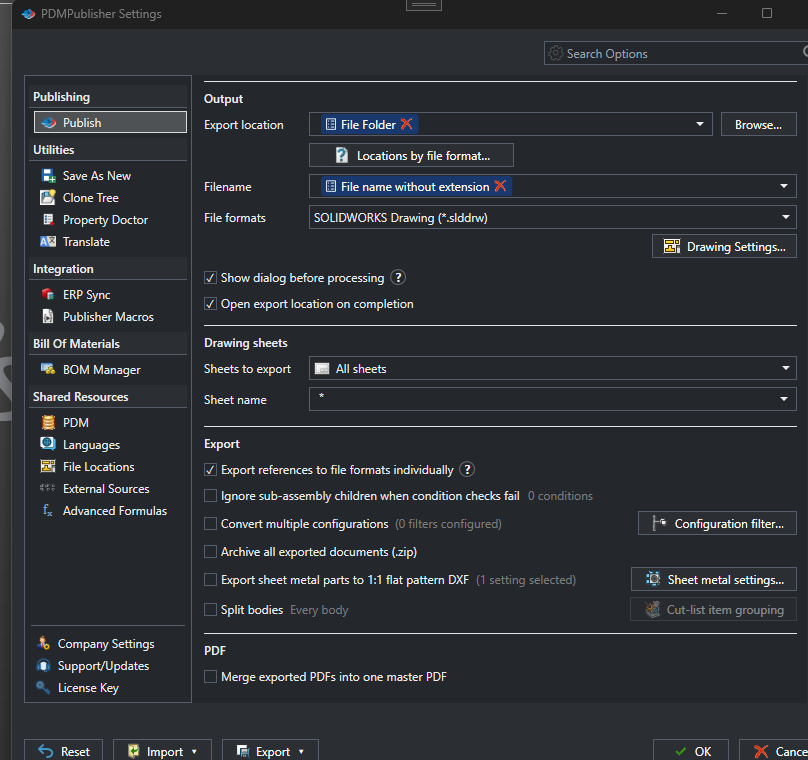
Task: Select the Clone Tree icon
Action: [x=48, y=197]
